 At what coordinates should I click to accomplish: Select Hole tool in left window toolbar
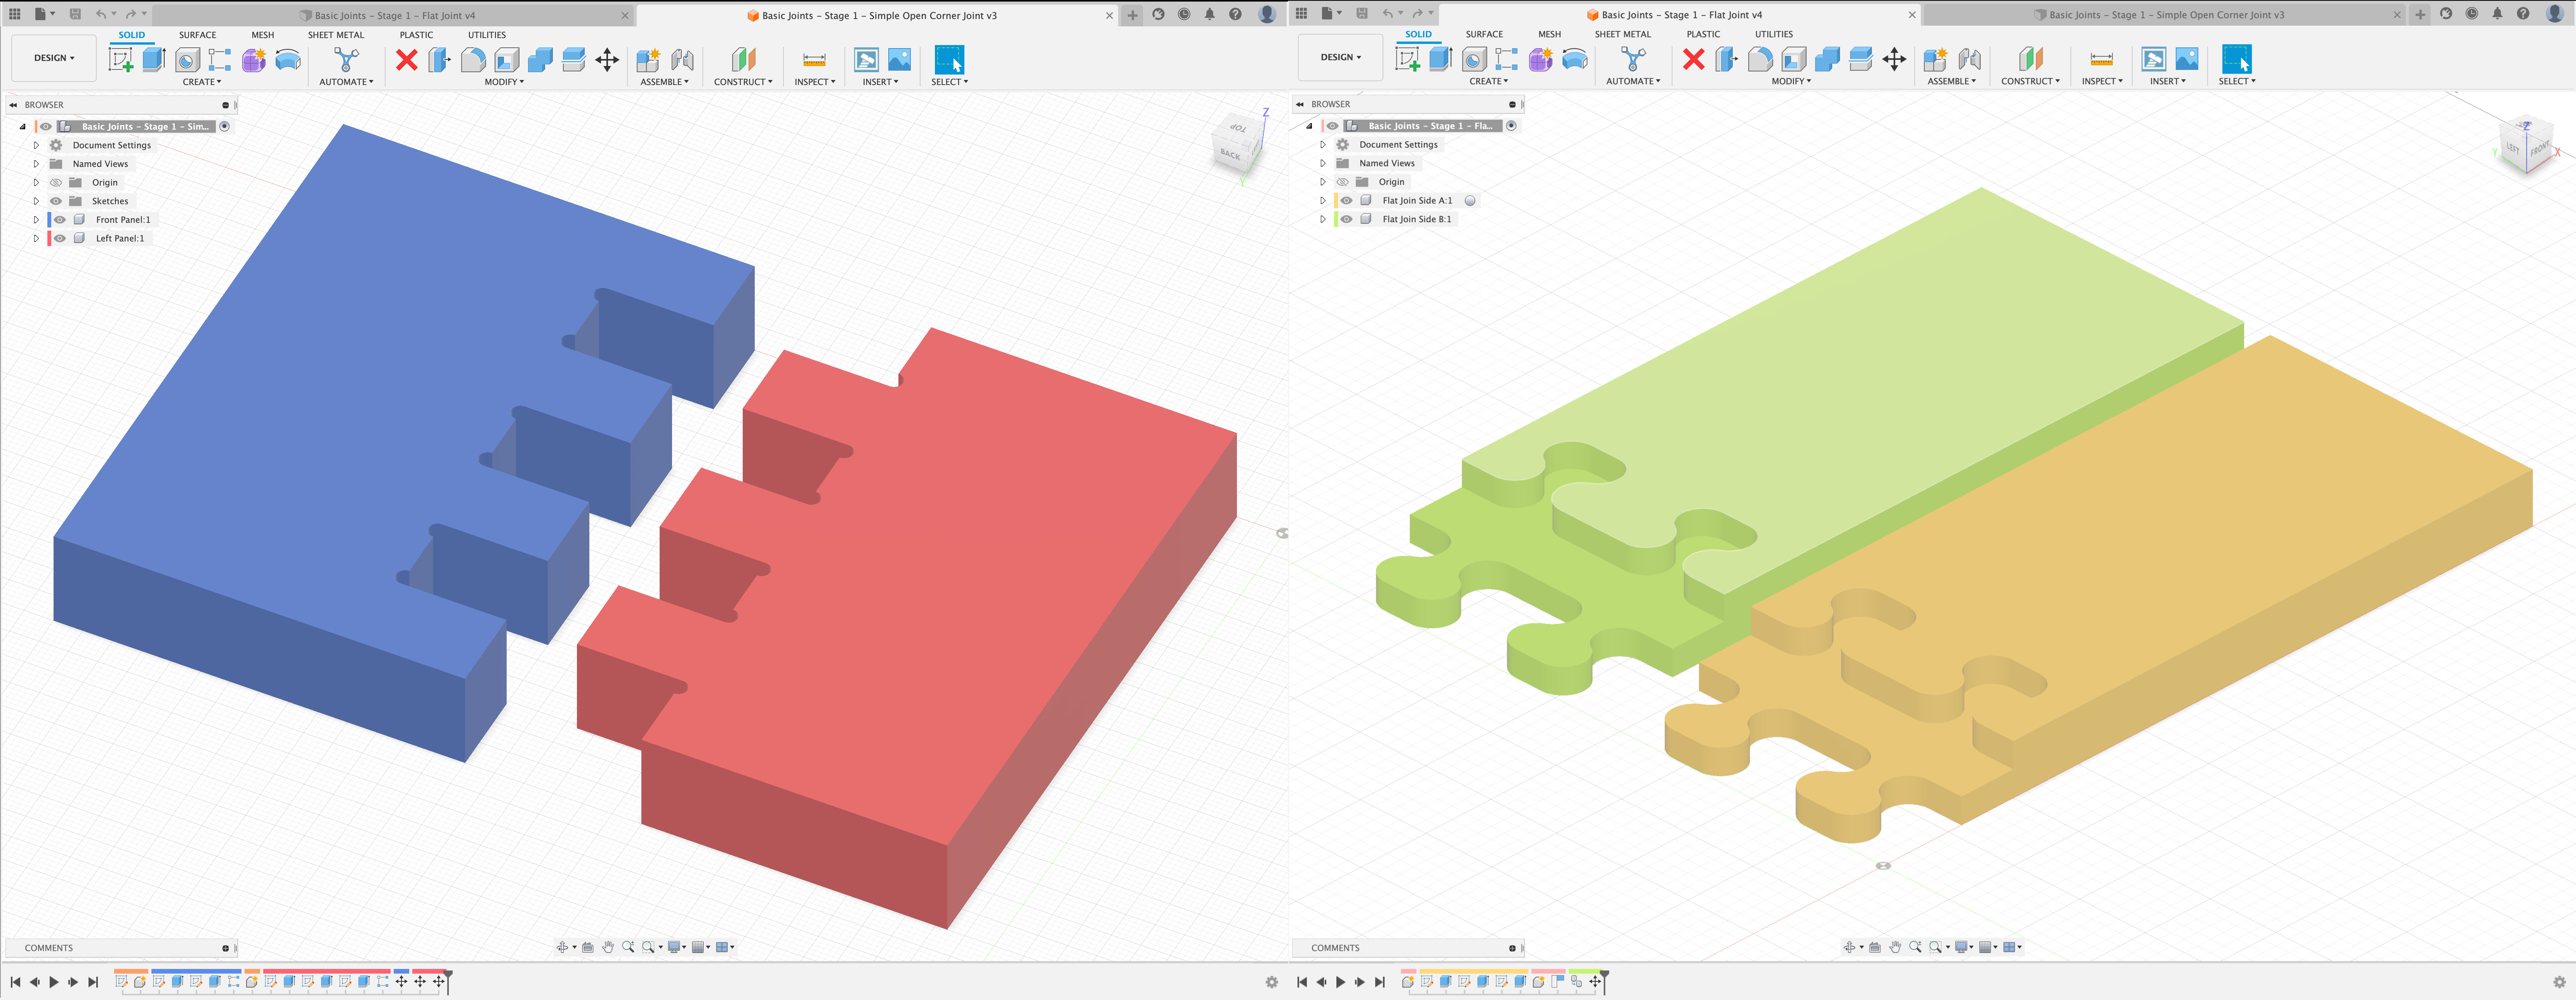tap(187, 60)
